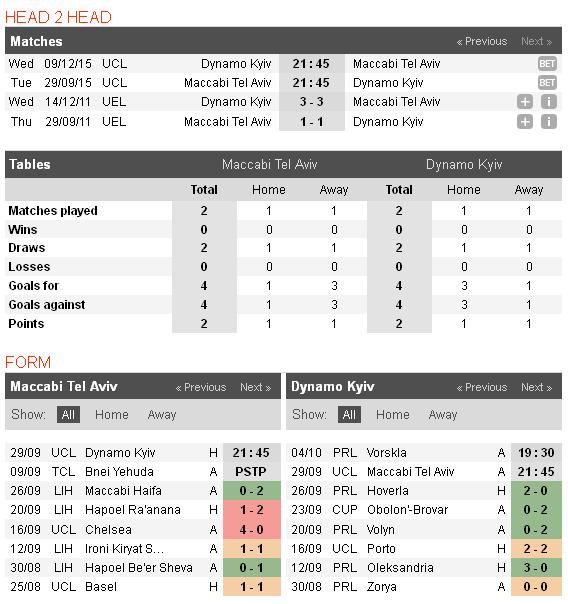568x604 pixels.
Task: Go to Previous in Head 2 Head matches
Action: click(482, 41)
